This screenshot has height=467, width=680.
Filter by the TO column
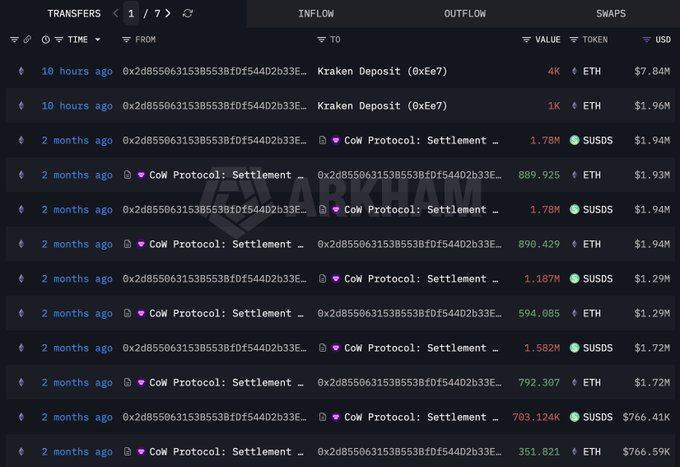pyautogui.click(x=321, y=39)
